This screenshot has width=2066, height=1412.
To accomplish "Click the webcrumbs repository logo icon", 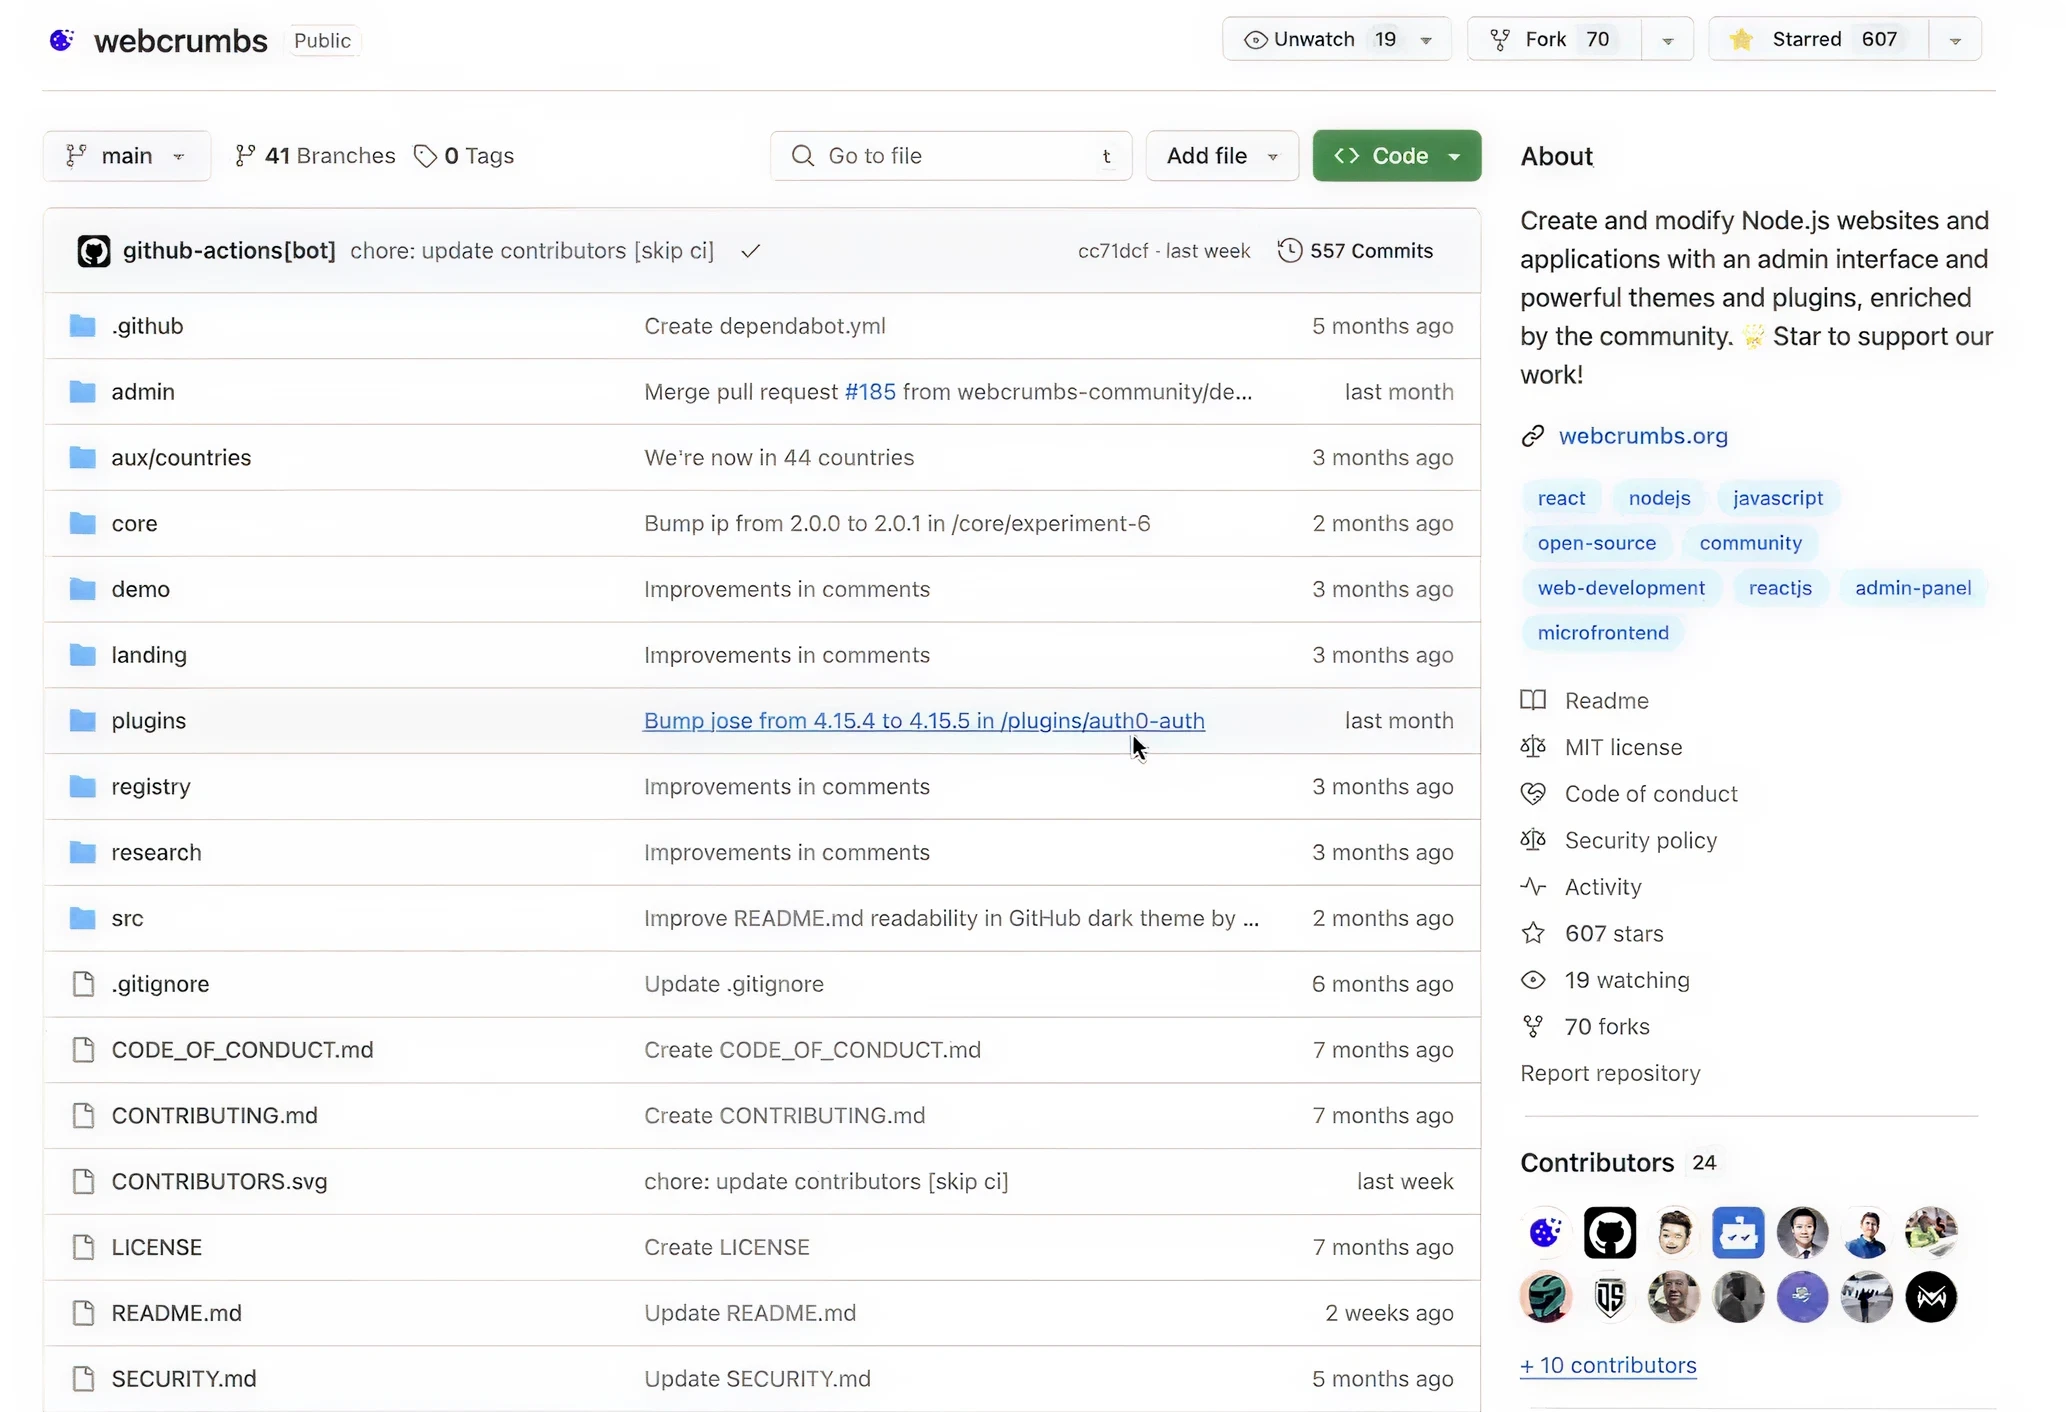I will coord(62,40).
